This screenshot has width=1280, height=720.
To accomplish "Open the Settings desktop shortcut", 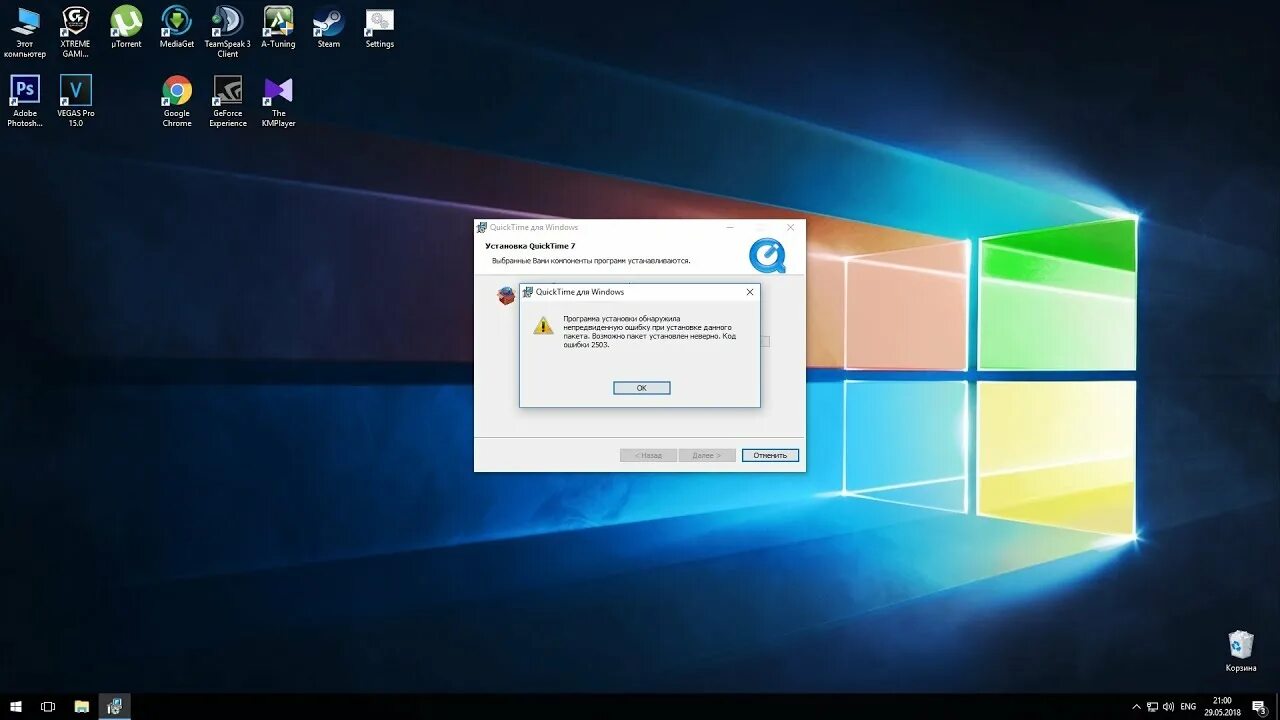I will pos(380,27).
